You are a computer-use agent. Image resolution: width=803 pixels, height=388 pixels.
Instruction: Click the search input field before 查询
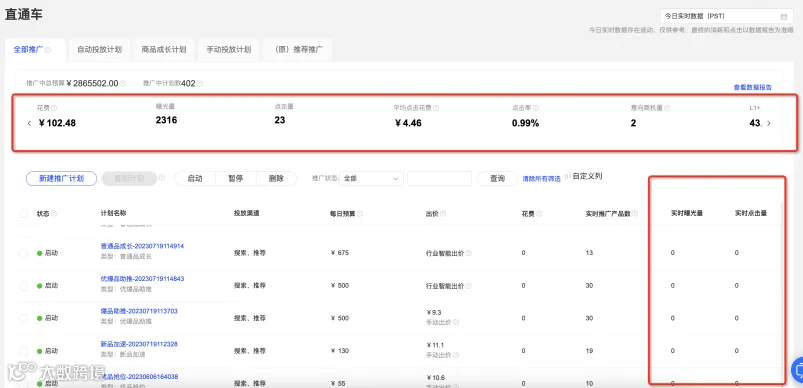coord(439,178)
